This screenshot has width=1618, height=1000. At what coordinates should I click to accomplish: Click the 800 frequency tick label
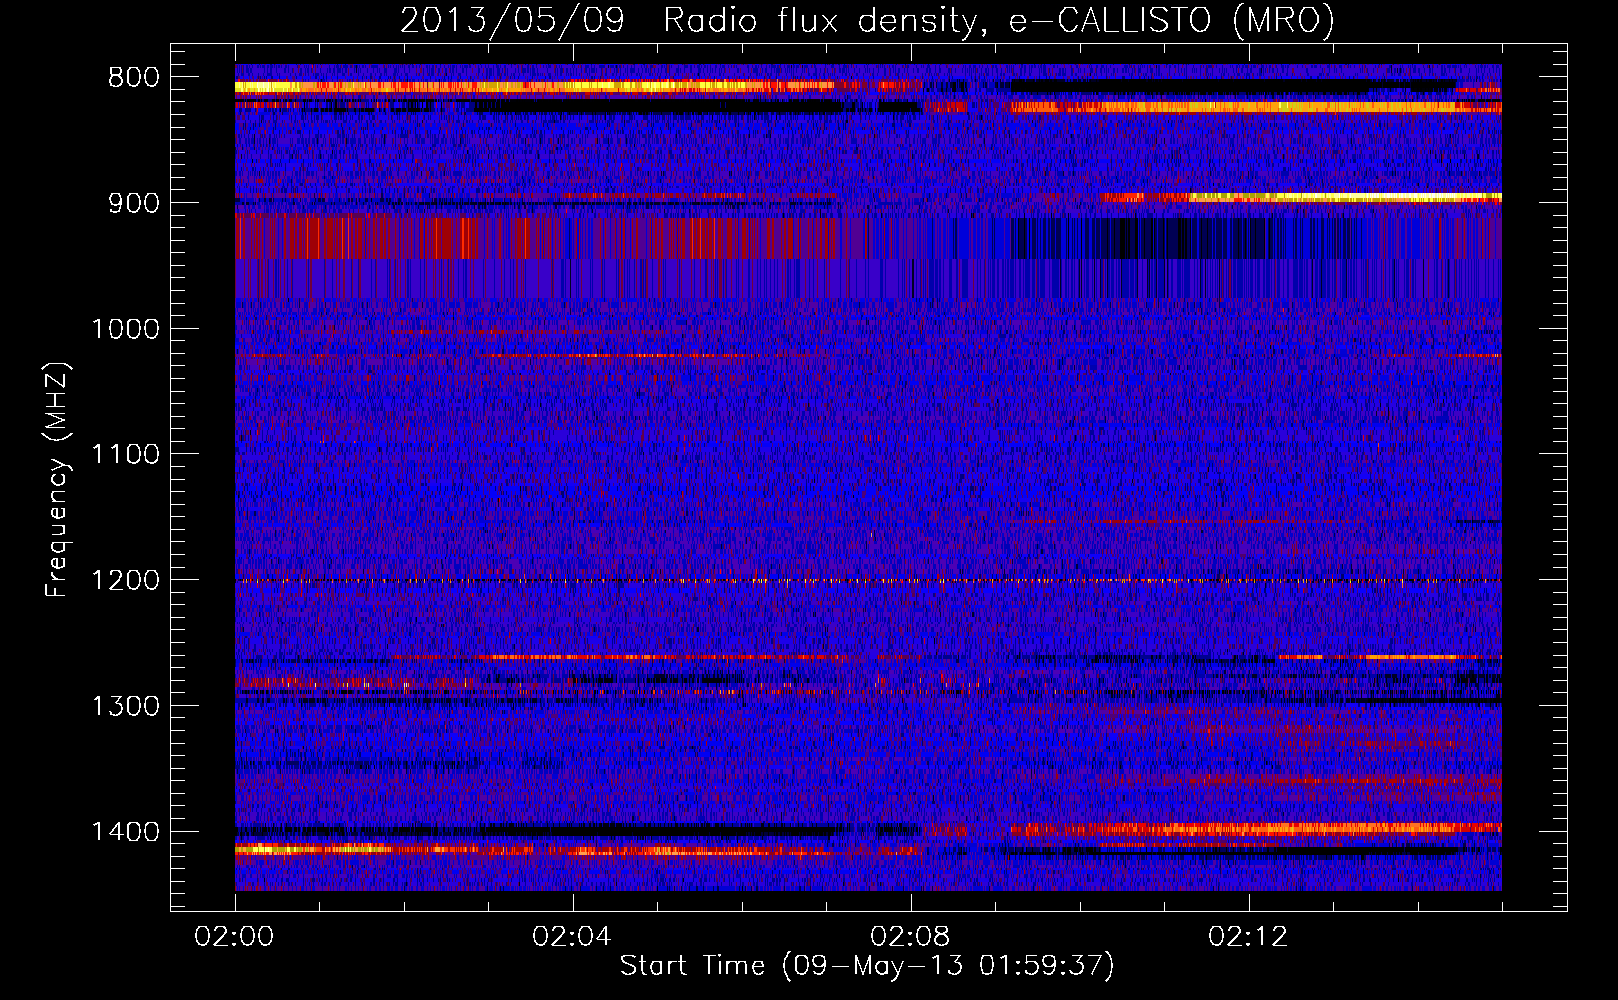pyautogui.click(x=135, y=78)
